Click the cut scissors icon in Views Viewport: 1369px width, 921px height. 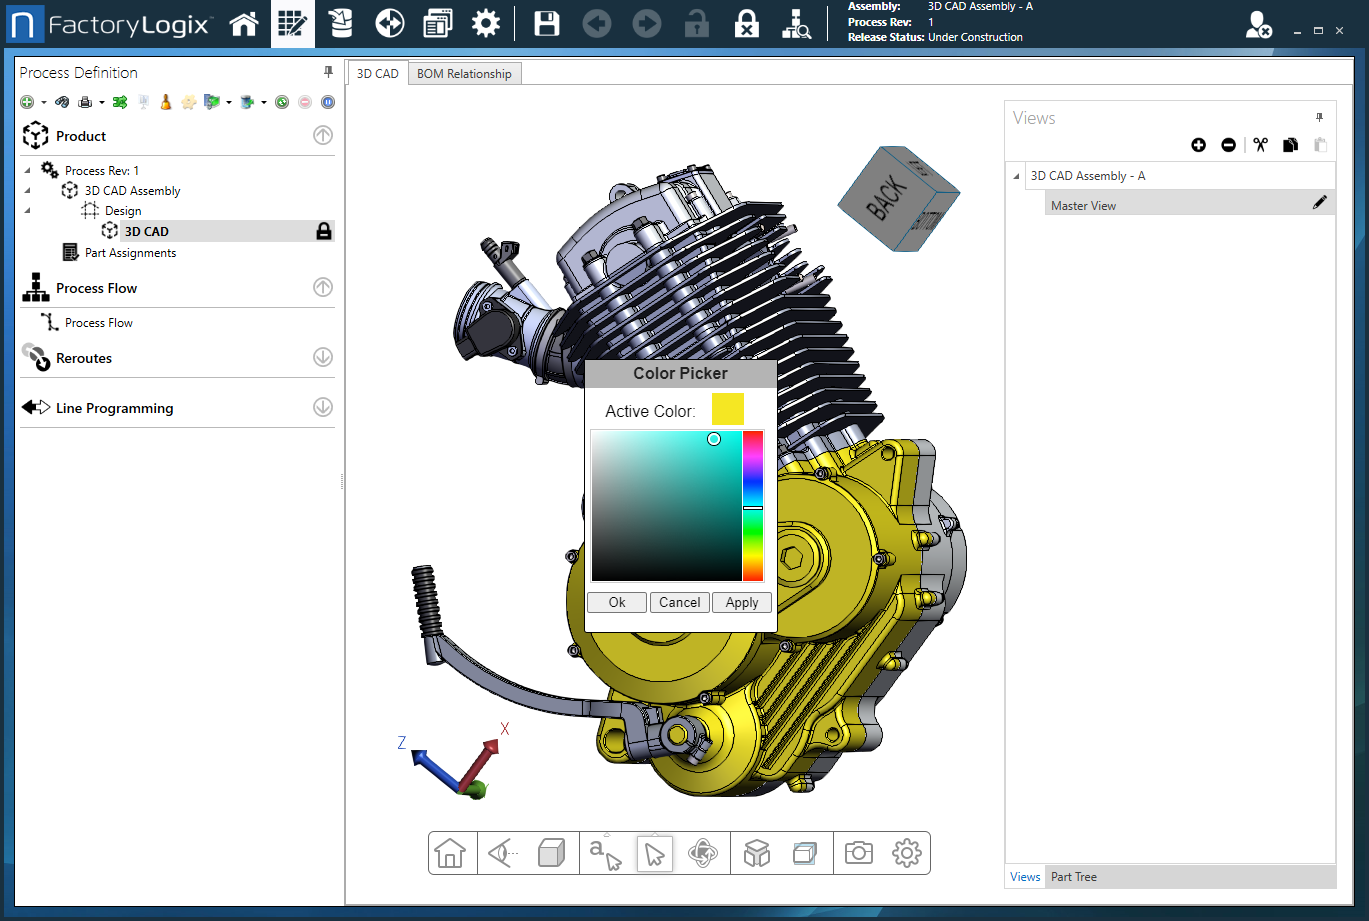pyautogui.click(x=1260, y=145)
